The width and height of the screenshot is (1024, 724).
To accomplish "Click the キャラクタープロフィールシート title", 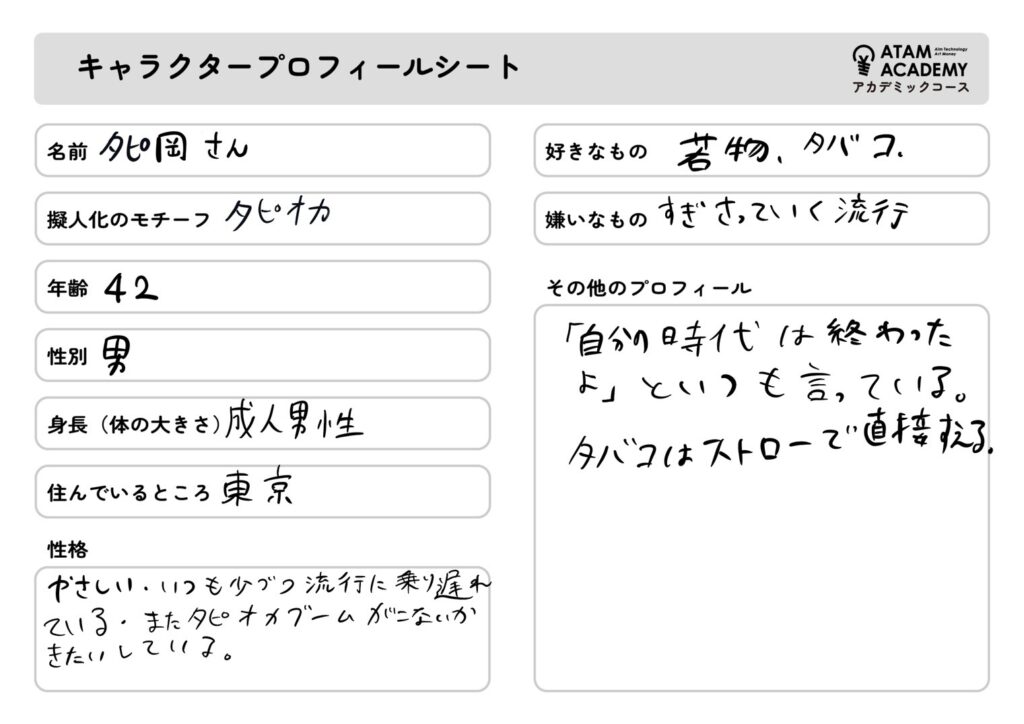I will click(299, 67).
